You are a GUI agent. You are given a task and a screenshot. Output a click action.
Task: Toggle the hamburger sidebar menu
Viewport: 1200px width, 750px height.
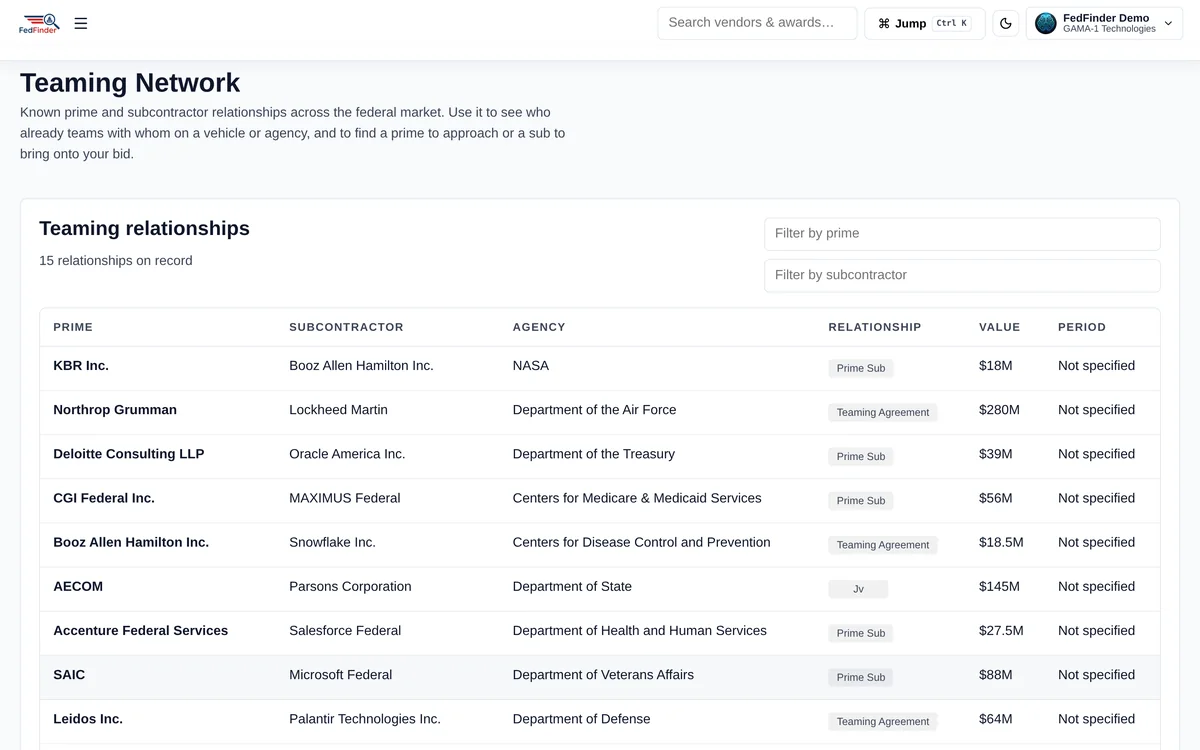coord(81,23)
